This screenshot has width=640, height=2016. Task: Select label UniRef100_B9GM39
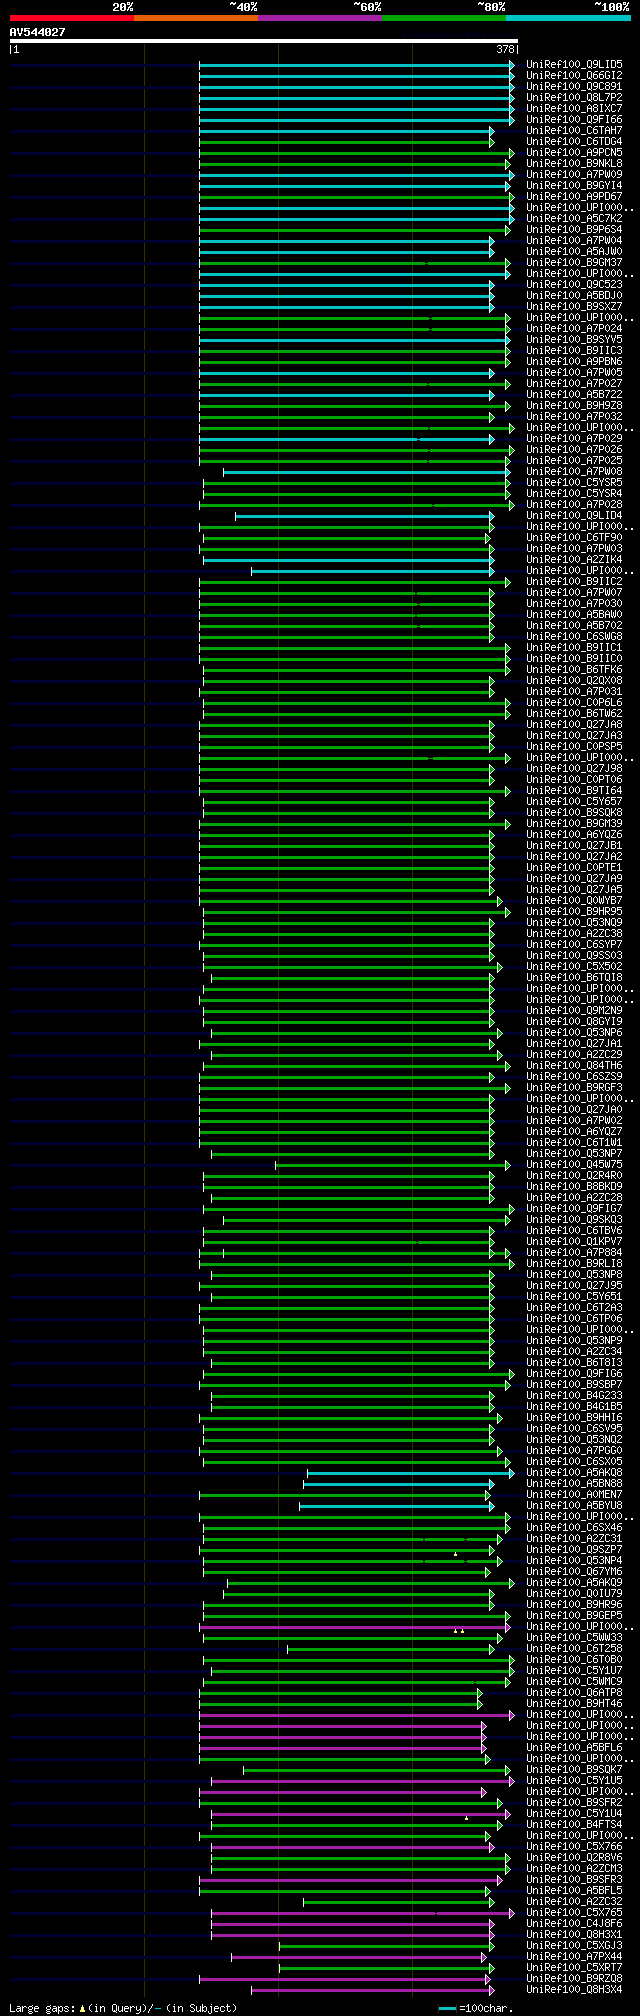coord(574,824)
